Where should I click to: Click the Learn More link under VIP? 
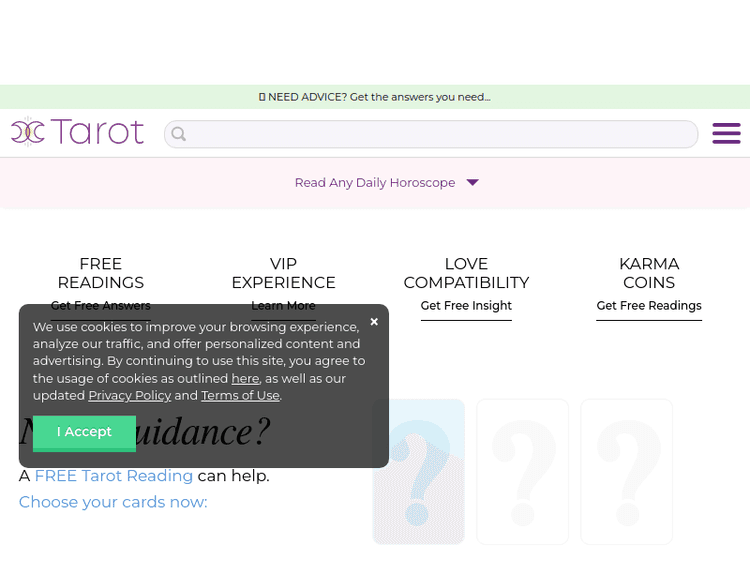(283, 306)
